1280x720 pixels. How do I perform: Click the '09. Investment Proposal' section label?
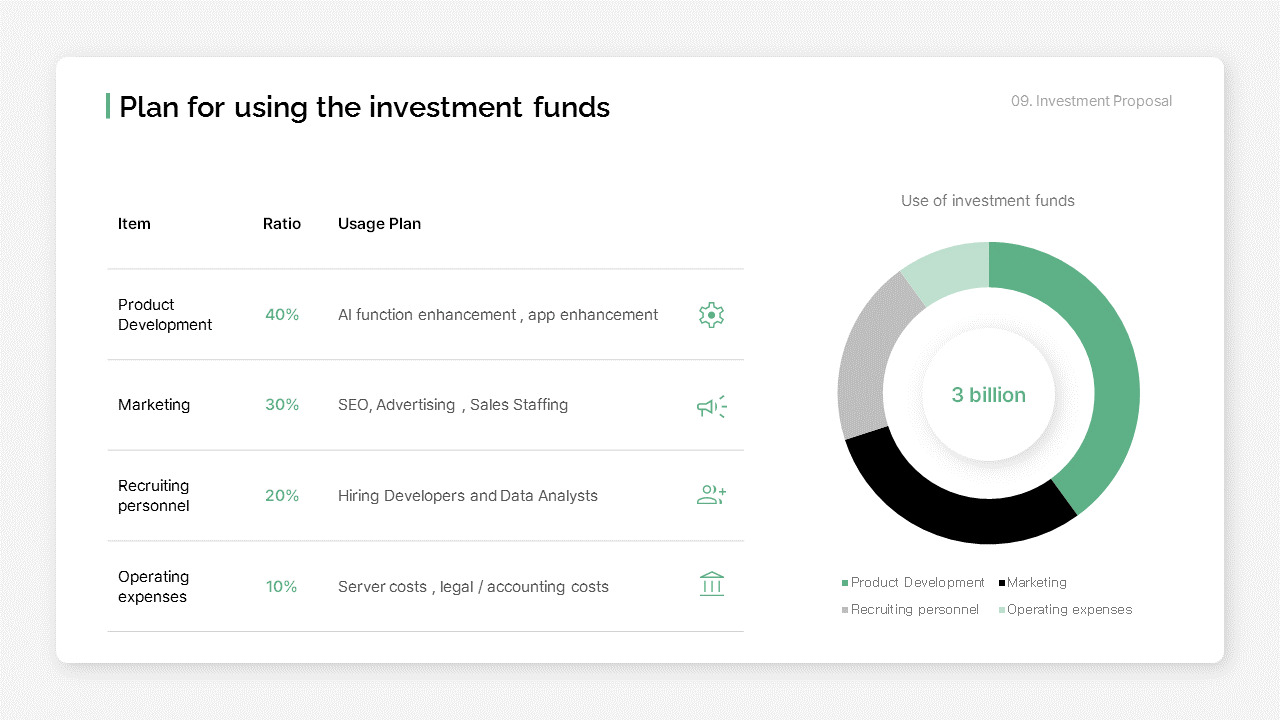(1091, 101)
